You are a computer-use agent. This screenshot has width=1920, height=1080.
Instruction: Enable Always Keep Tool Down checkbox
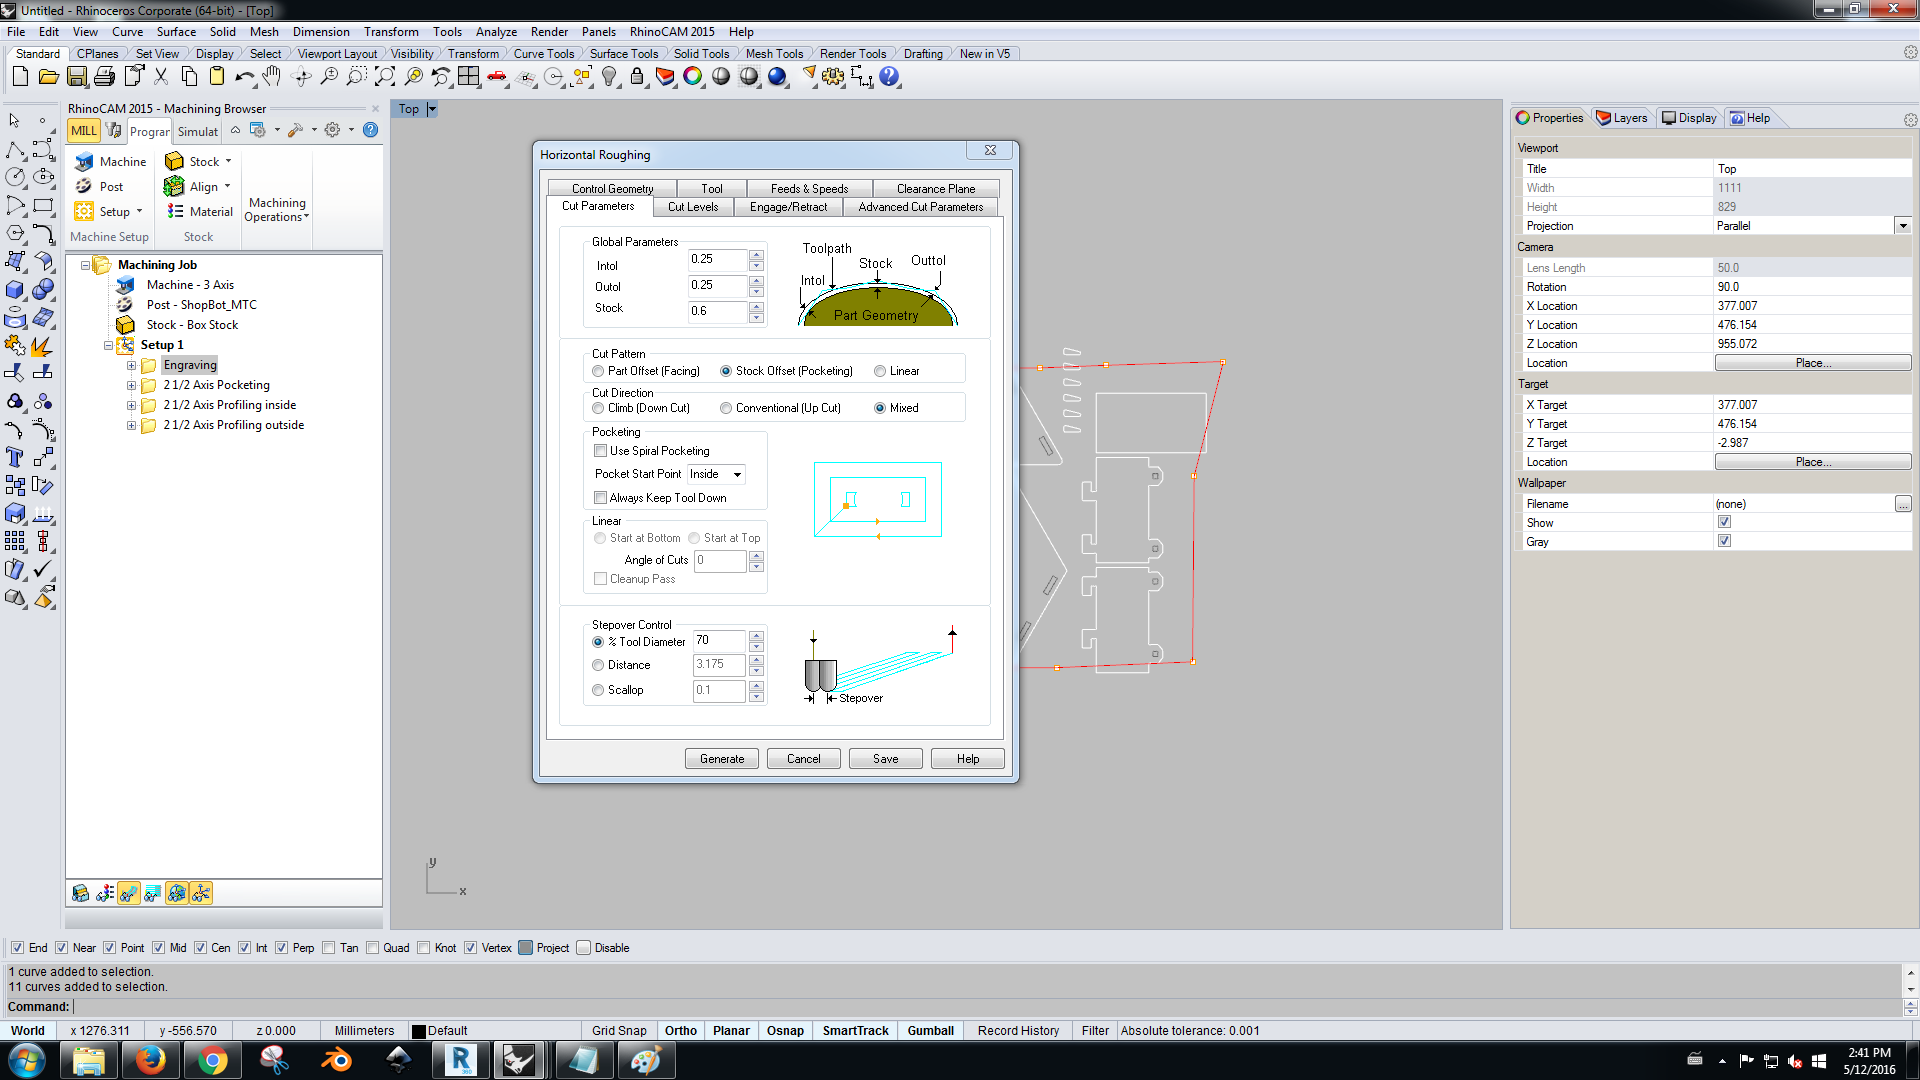(600, 498)
